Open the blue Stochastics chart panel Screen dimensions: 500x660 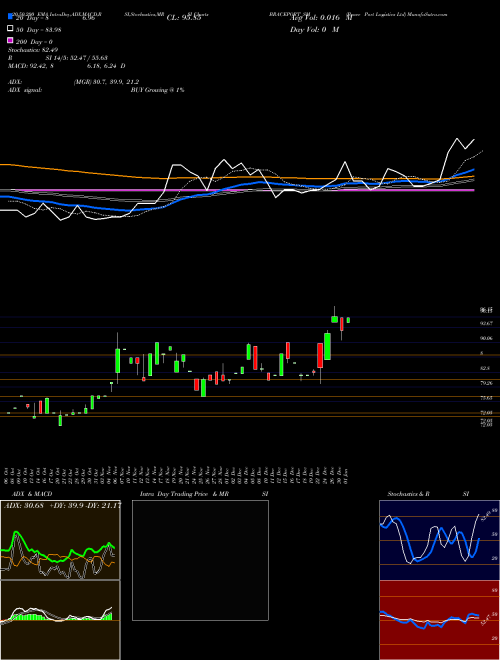click(439, 540)
